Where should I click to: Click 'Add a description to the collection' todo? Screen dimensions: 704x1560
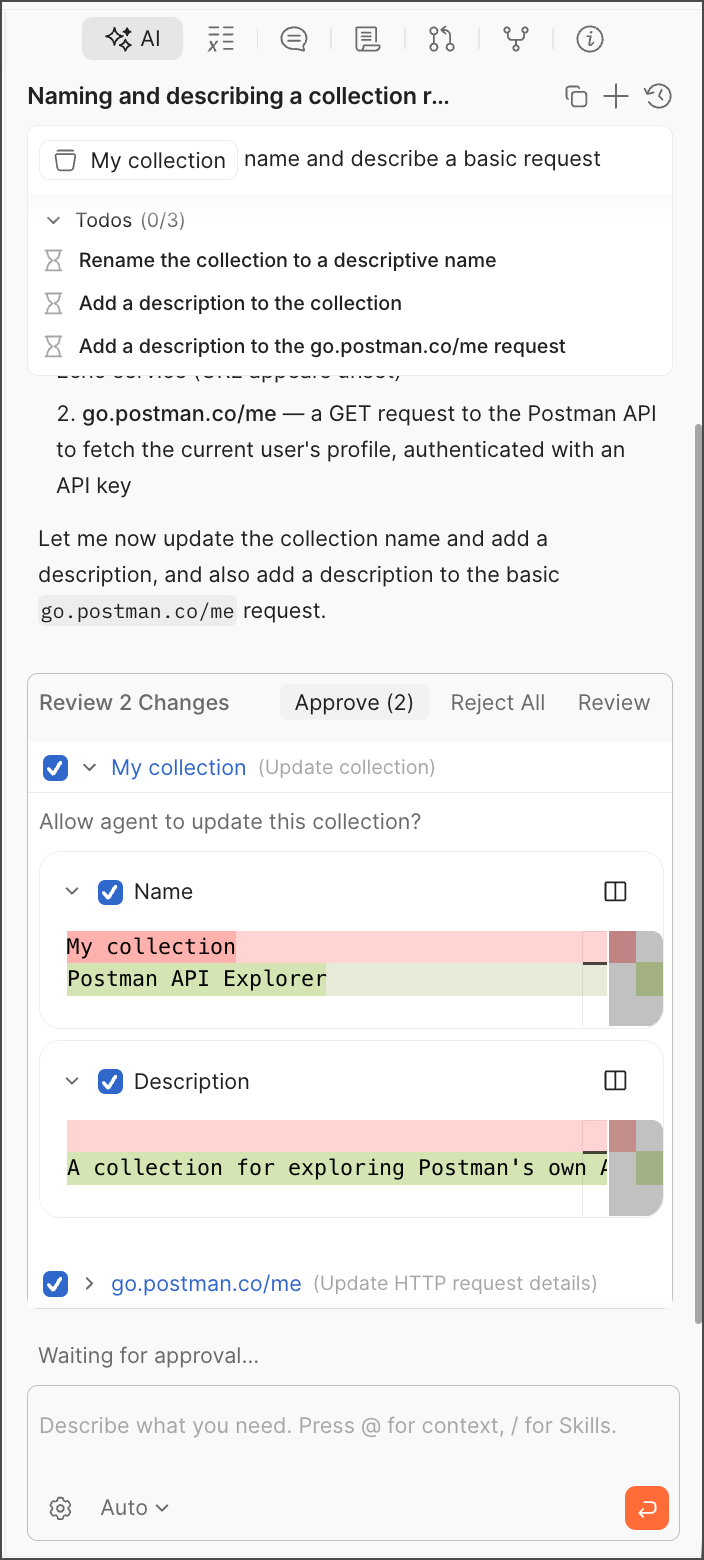240,304
